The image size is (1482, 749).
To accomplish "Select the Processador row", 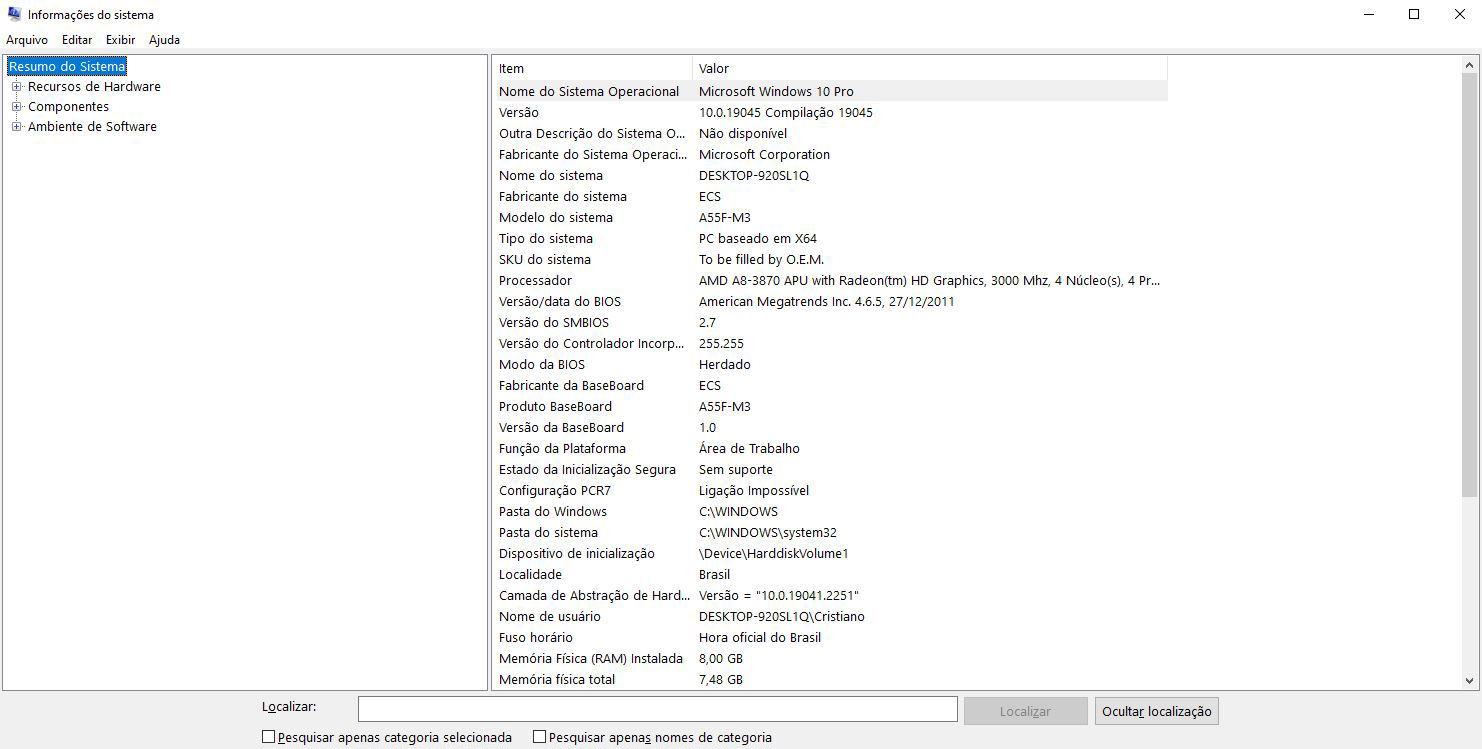I will (x=830, y=280).
